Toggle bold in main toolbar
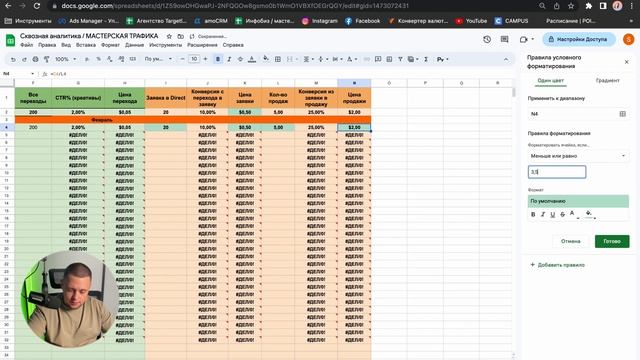This screenshot has width=640, height=360. (218, 59)
